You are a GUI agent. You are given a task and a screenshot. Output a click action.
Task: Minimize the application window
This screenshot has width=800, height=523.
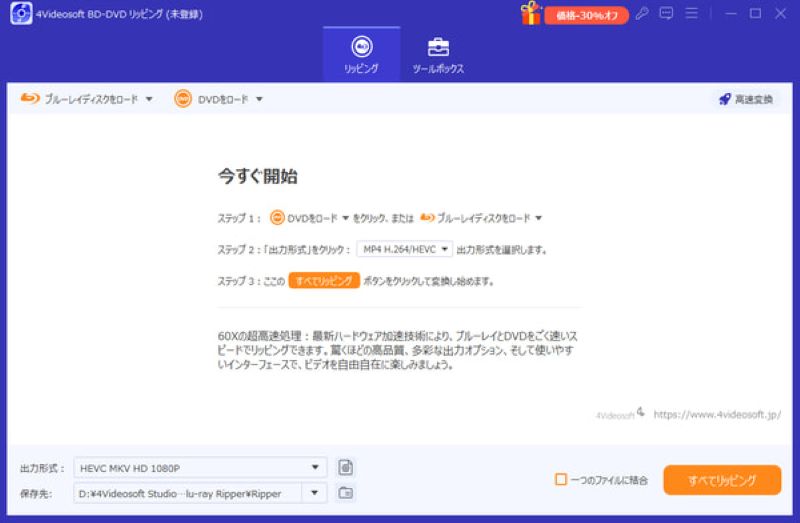tap(731, 14)
